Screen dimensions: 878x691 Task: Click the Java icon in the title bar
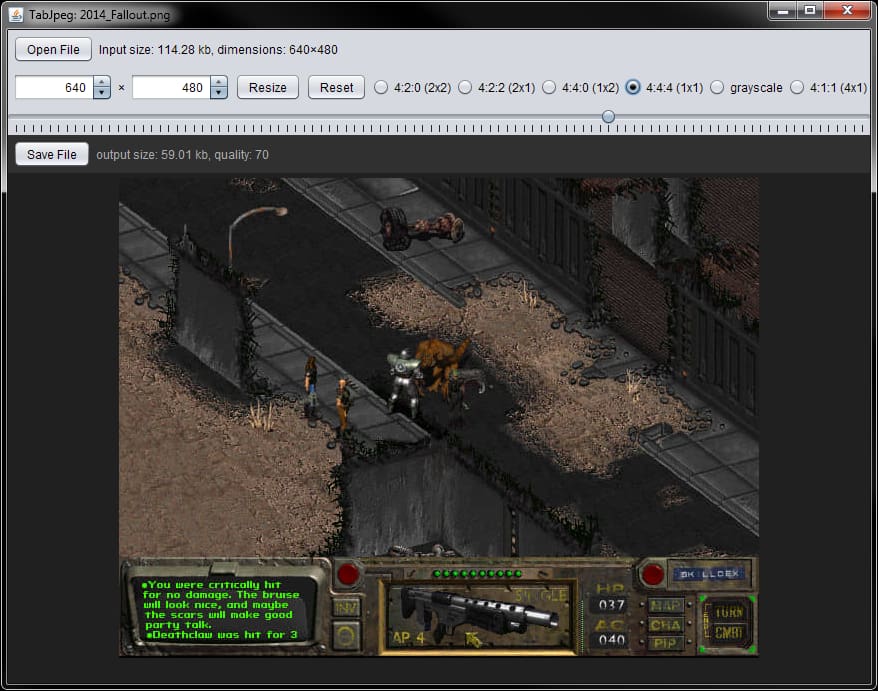pos(16,15)
